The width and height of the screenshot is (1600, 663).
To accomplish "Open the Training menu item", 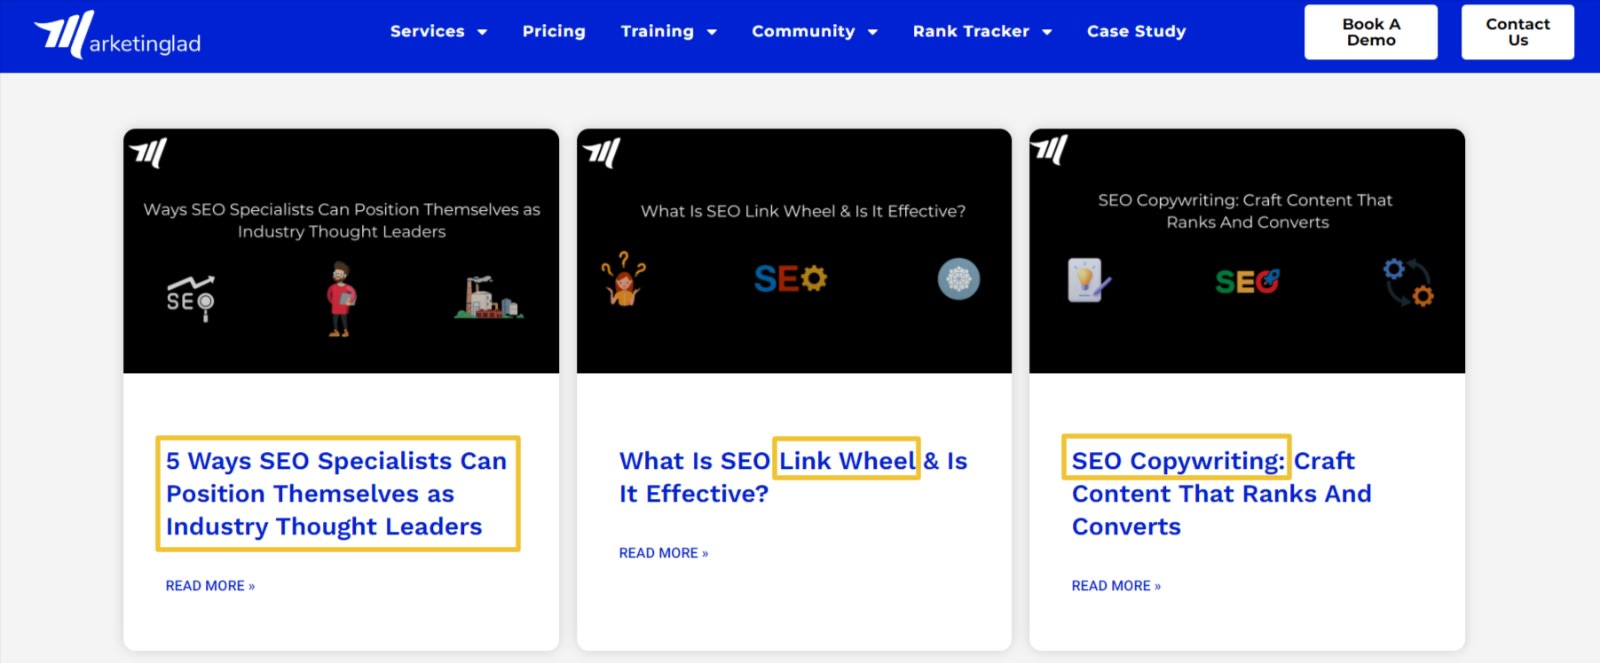I will click(x=657, y=31).
